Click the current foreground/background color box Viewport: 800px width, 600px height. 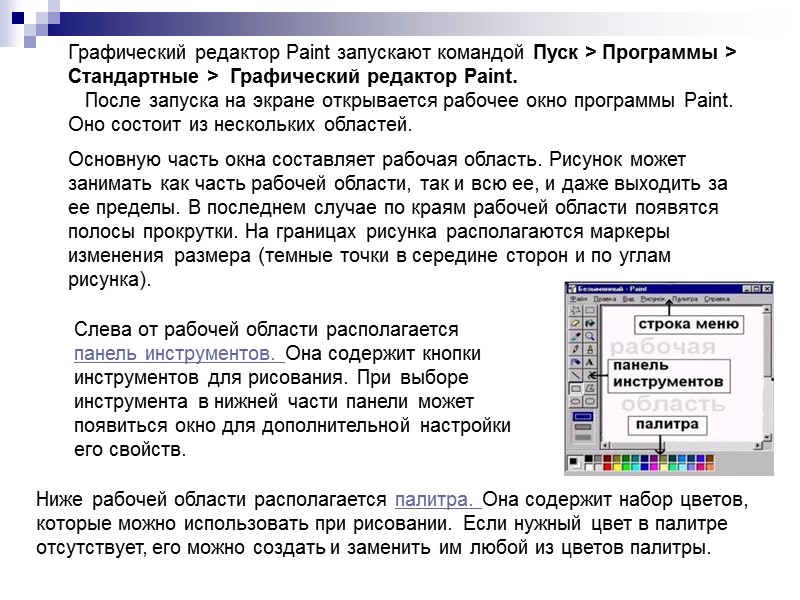tap(575, 462)
